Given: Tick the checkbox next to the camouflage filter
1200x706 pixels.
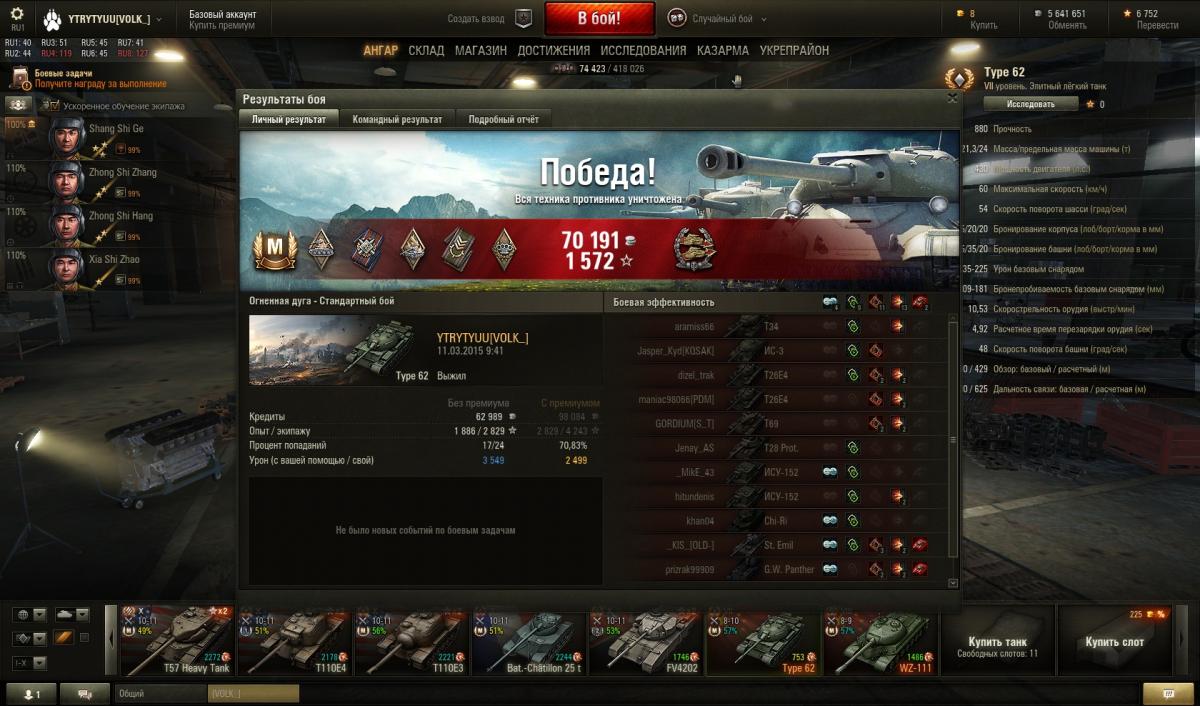Looking at the screenshot, I should (84, 638).
